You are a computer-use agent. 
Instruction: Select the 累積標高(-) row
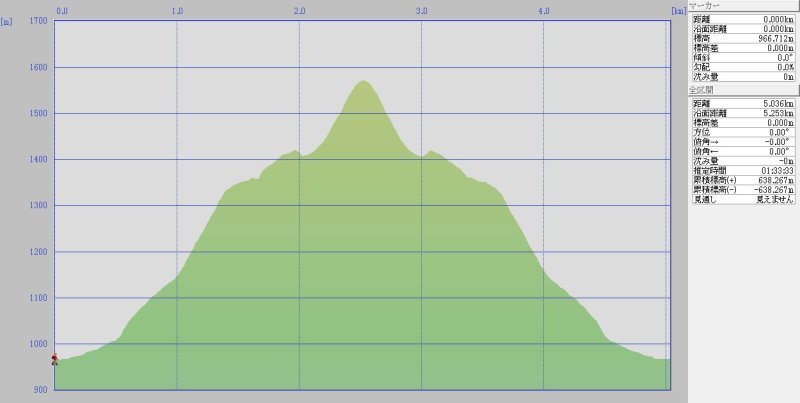[x=744, y=190]
